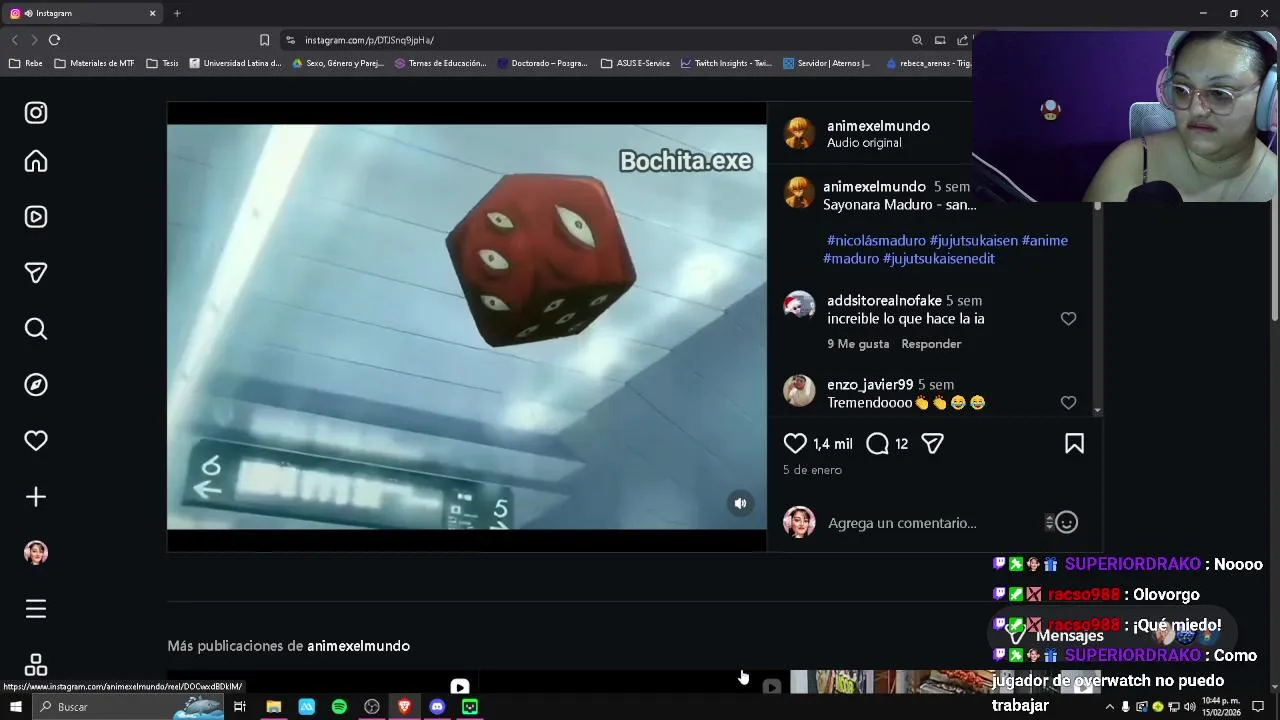The image size is (1280, 720).
Task: Open hashtag #nicolásmaduro
Action: tap(876, 241)
